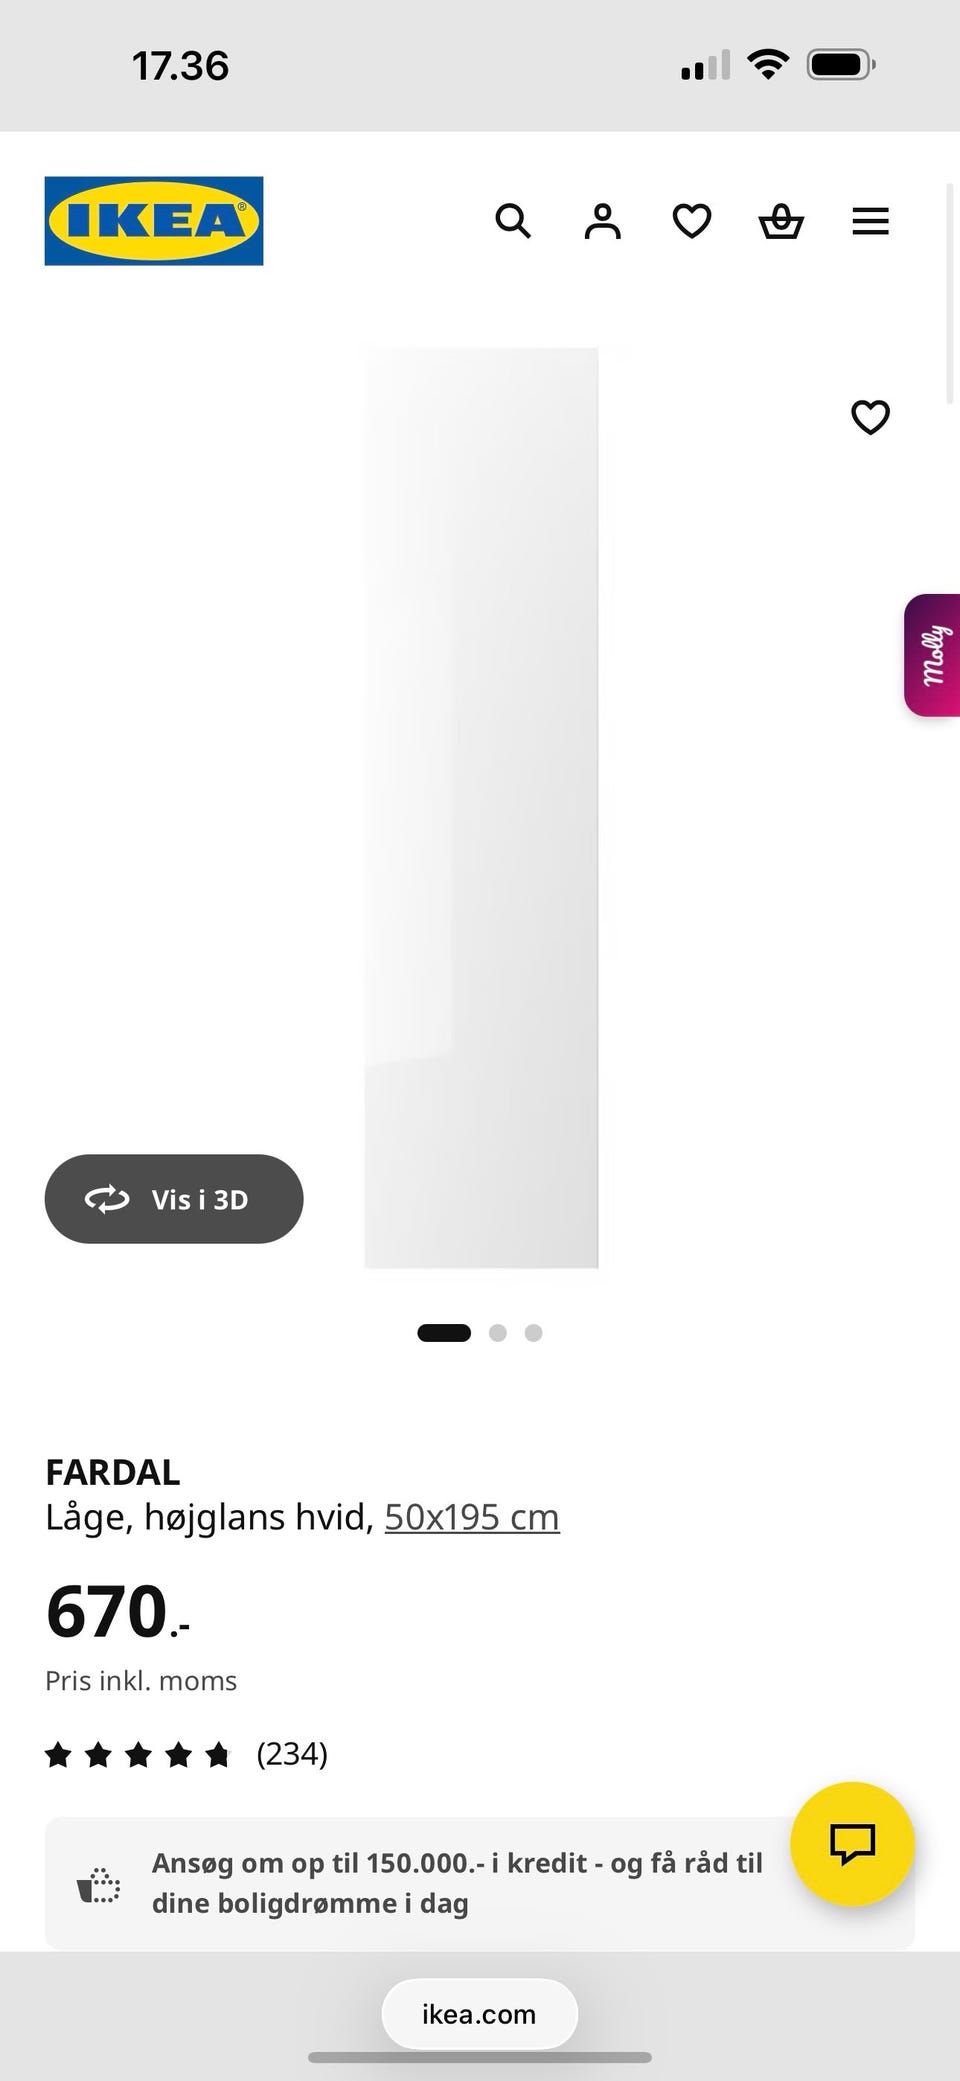Screen dimensions: 960x2081
Task: Save FARDAL door to favorites heart
Action: 870,417
